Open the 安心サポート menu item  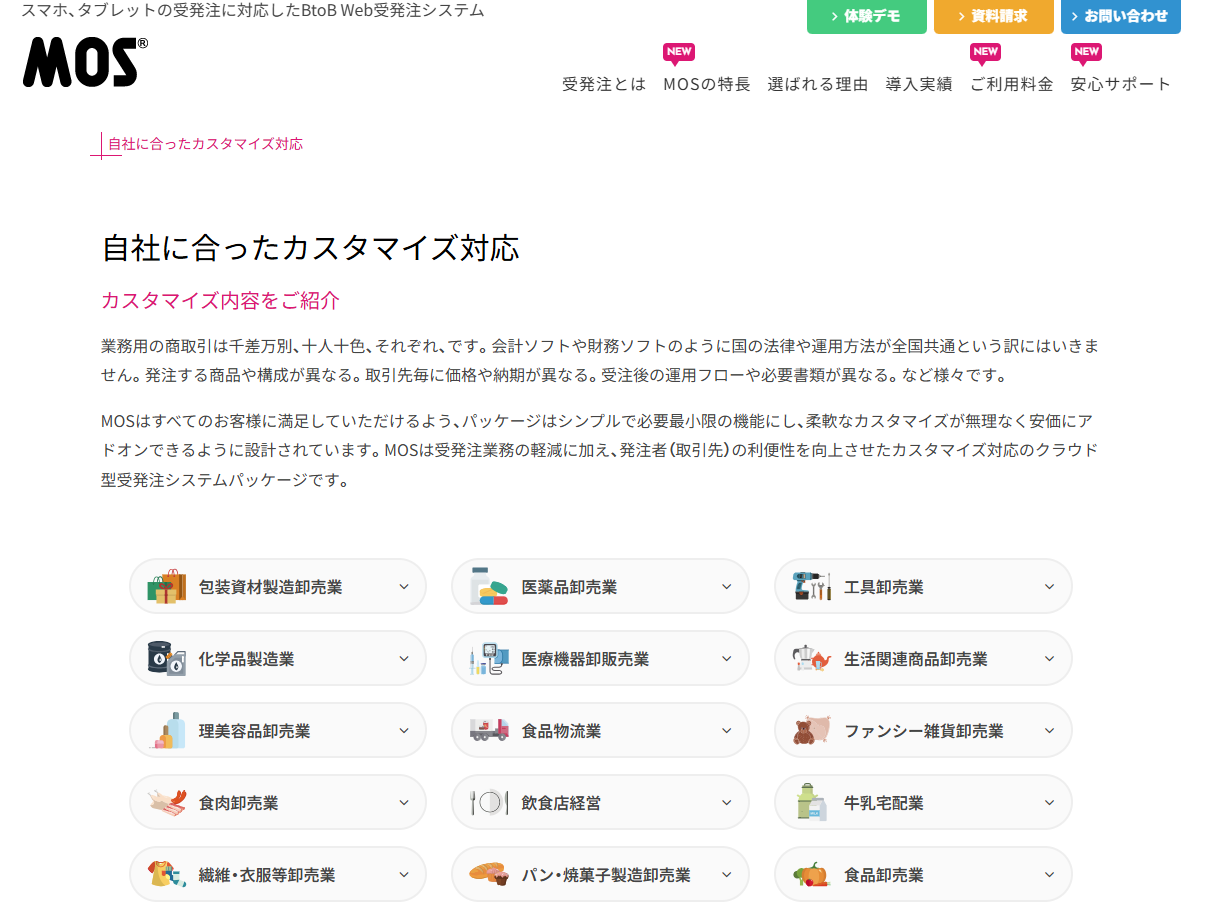click(1121, 84)
